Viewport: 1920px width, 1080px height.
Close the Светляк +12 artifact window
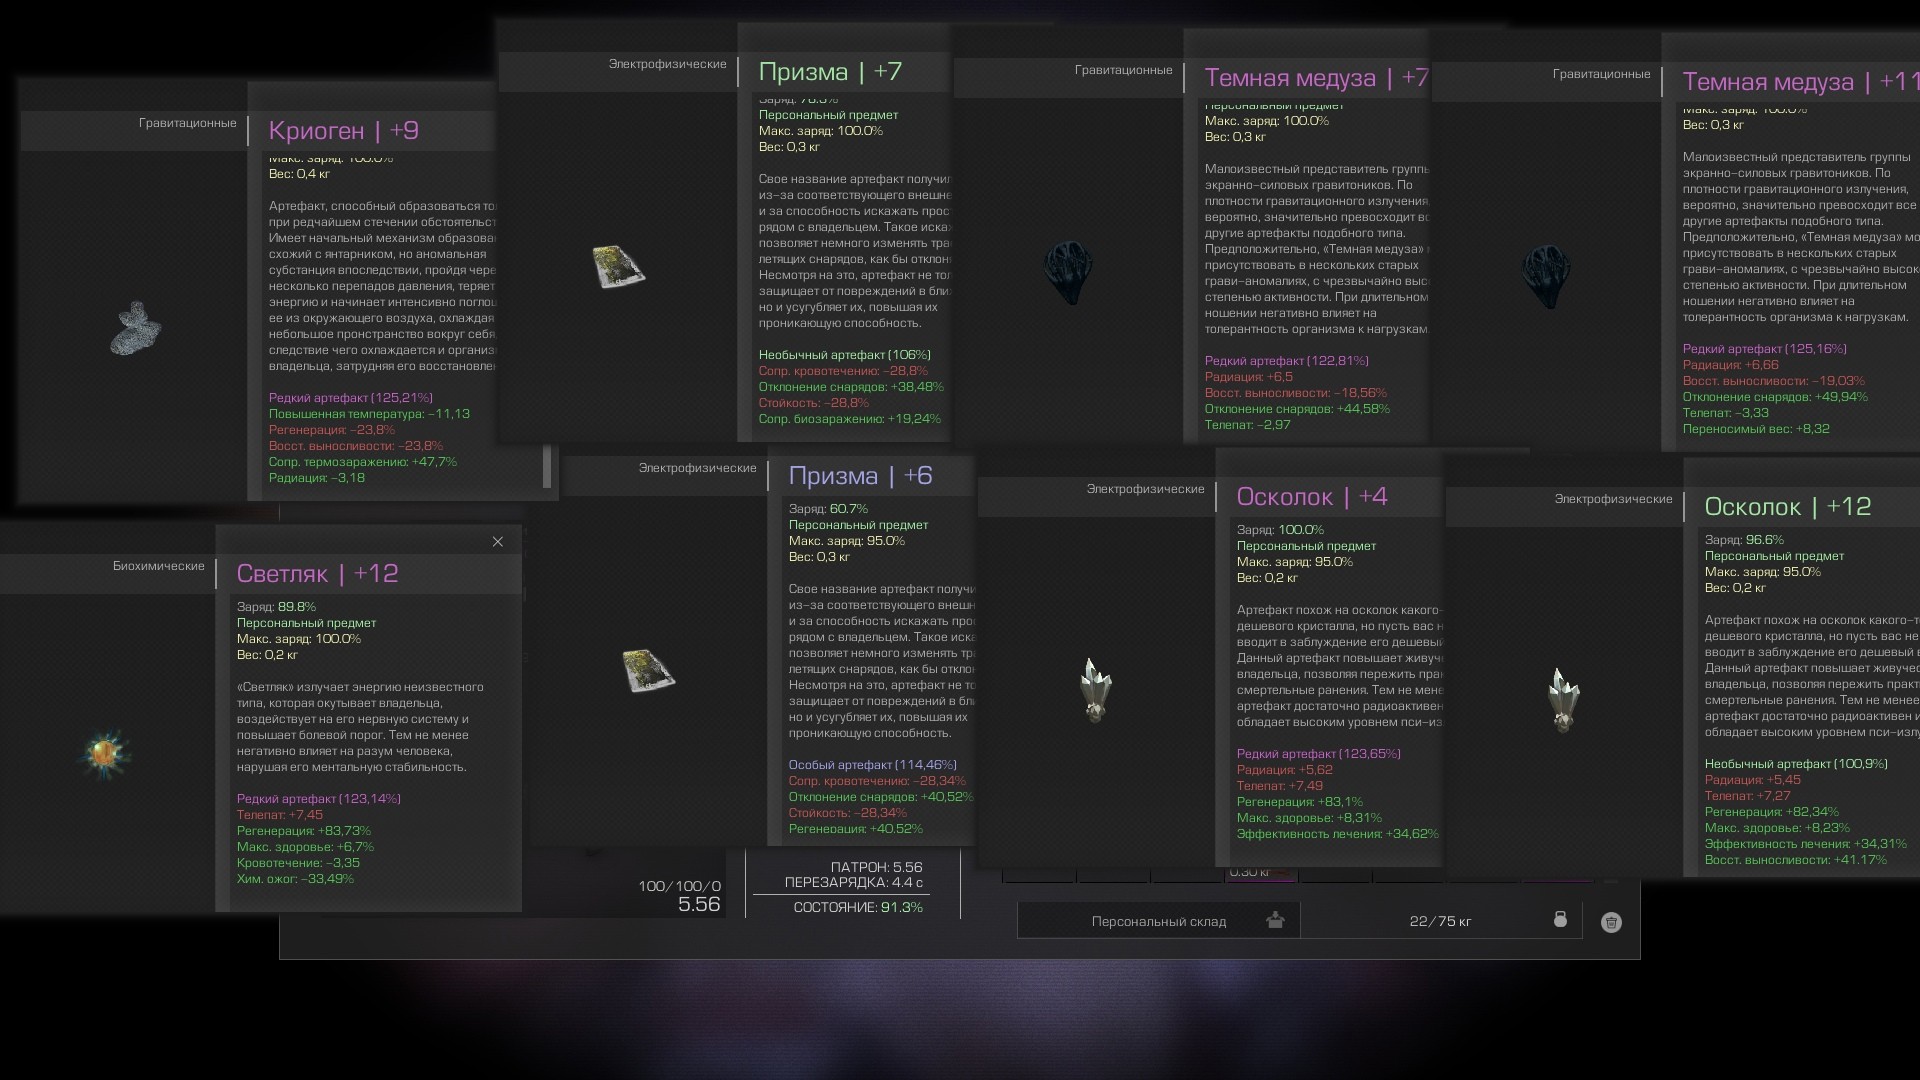(x=497, y=542)
